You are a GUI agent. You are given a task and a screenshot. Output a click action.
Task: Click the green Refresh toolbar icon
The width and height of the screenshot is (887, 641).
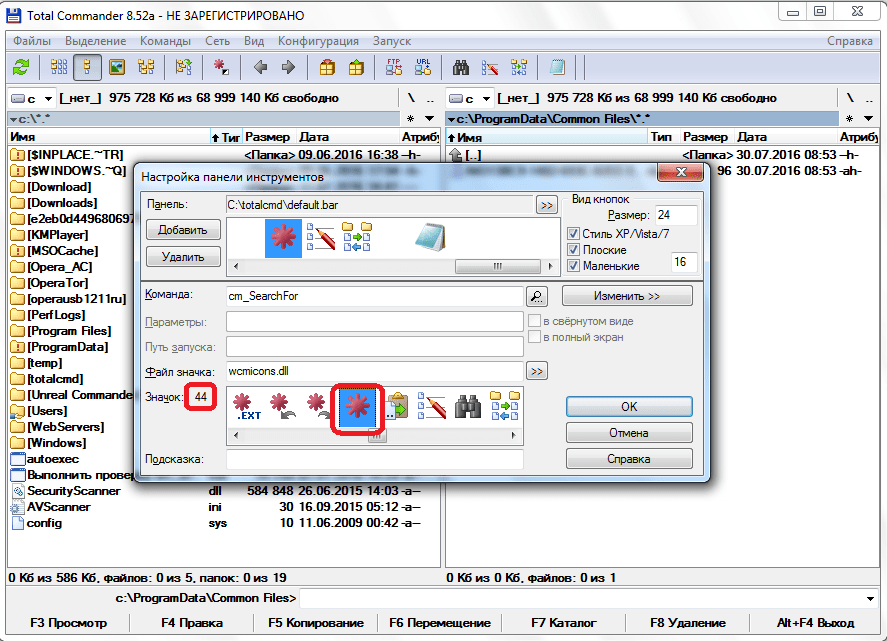[x=21, y=67]
